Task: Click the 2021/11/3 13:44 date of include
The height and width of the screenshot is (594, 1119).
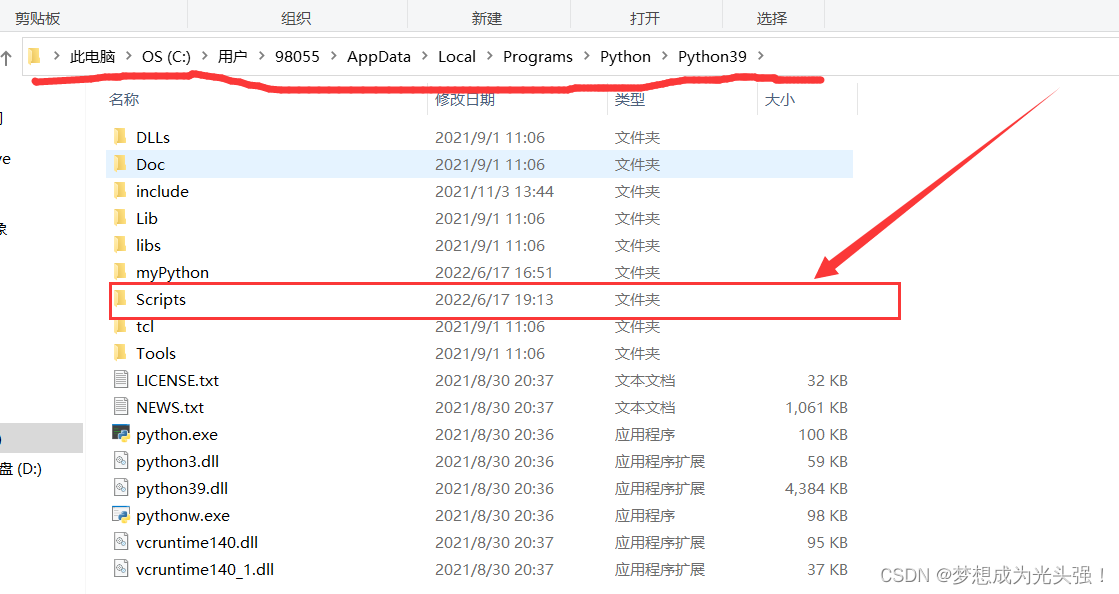Action: pos(495,191)
